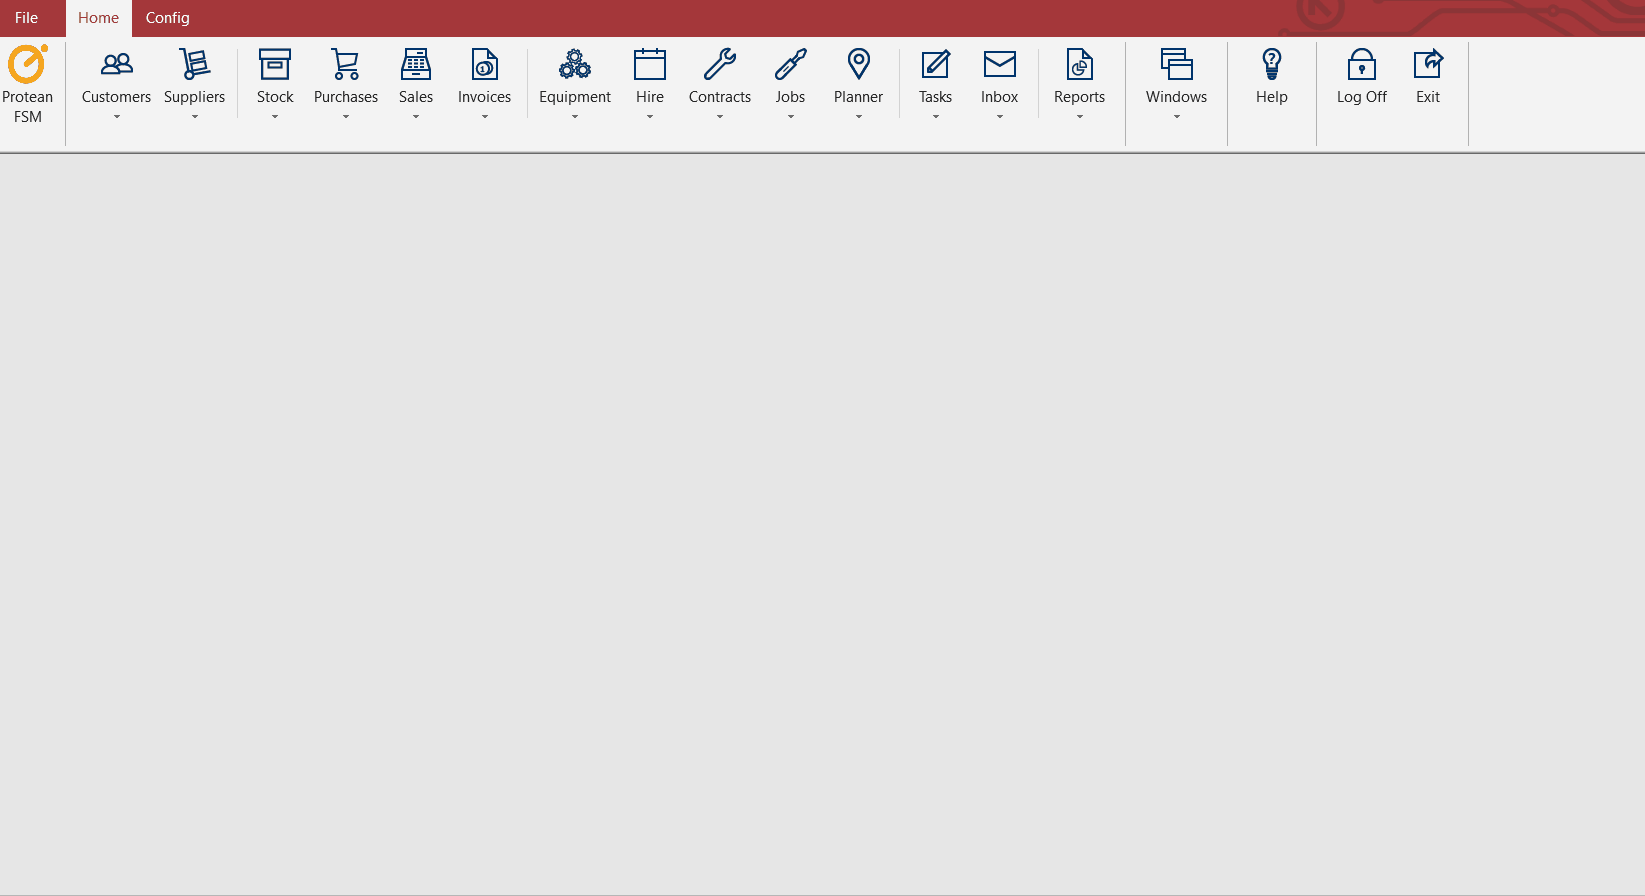Expand the Windows dropdown arrow
The image size is (1645, 896).
pos(1177,117)
